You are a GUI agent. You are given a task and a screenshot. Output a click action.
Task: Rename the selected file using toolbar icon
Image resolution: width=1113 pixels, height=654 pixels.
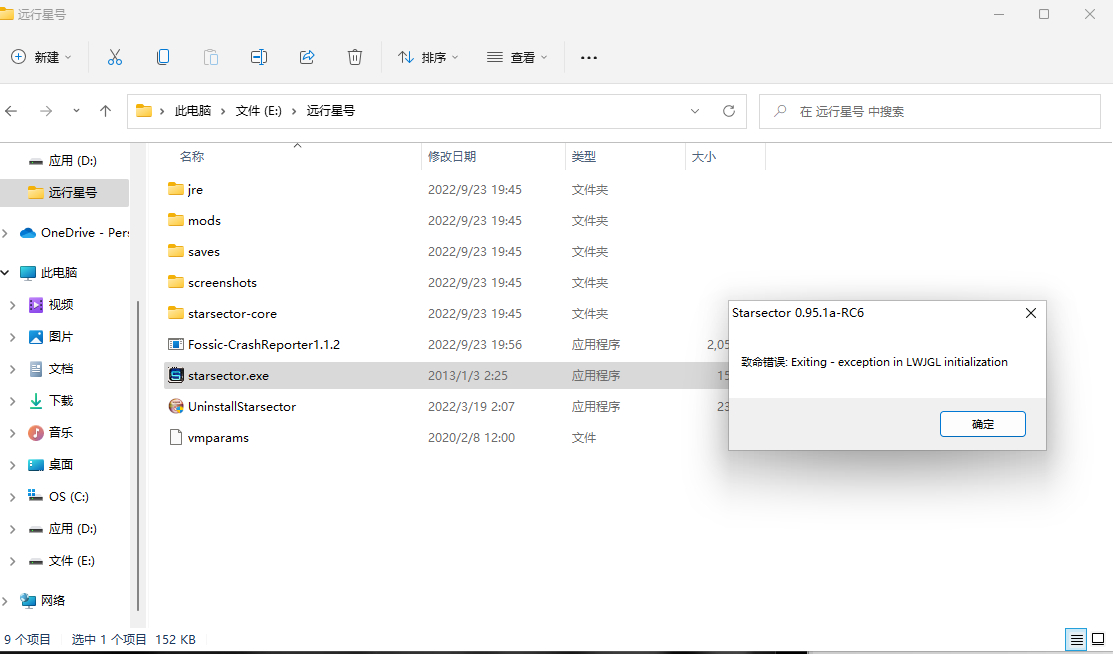click(258, 57)
